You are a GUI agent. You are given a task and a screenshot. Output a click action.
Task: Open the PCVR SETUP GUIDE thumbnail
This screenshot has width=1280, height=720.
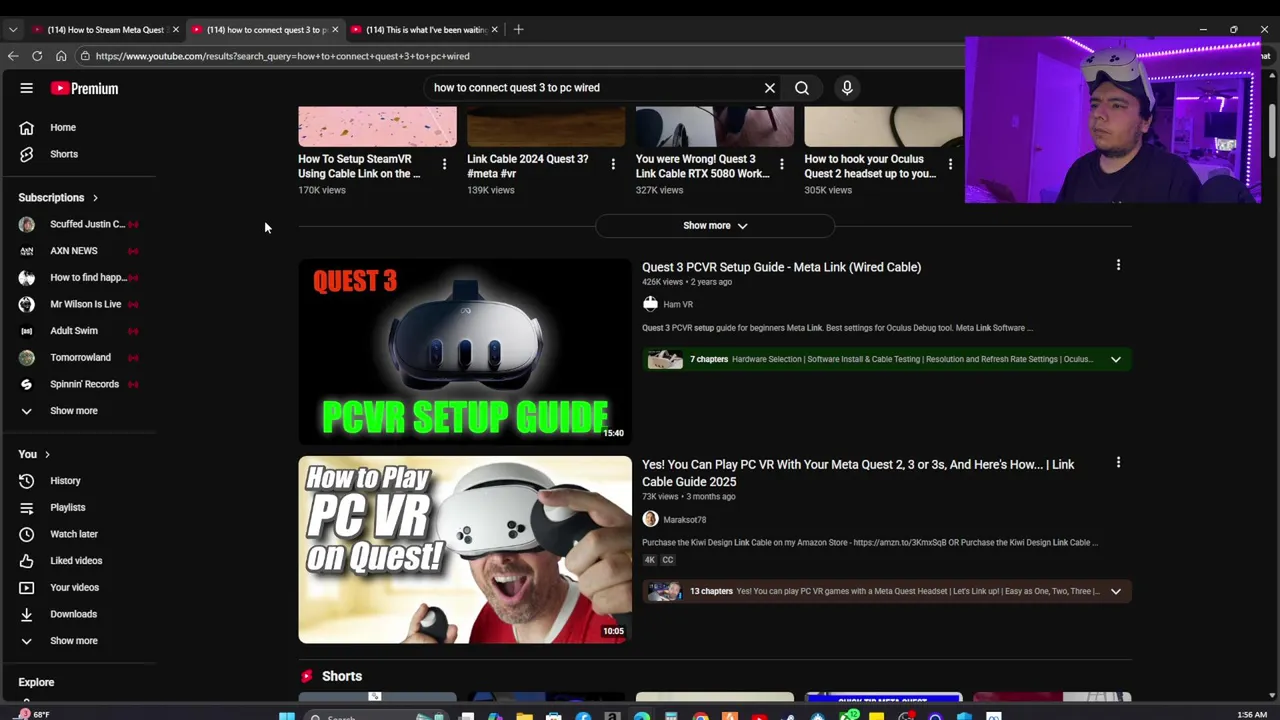click(465, 351)
